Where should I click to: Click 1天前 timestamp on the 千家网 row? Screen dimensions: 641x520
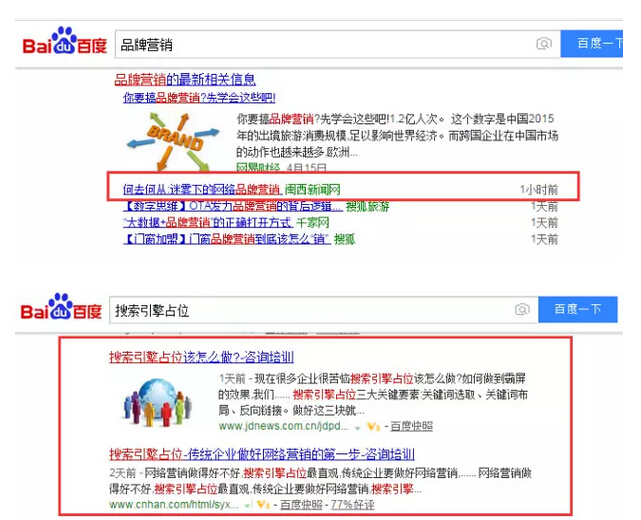pos(545,223)
